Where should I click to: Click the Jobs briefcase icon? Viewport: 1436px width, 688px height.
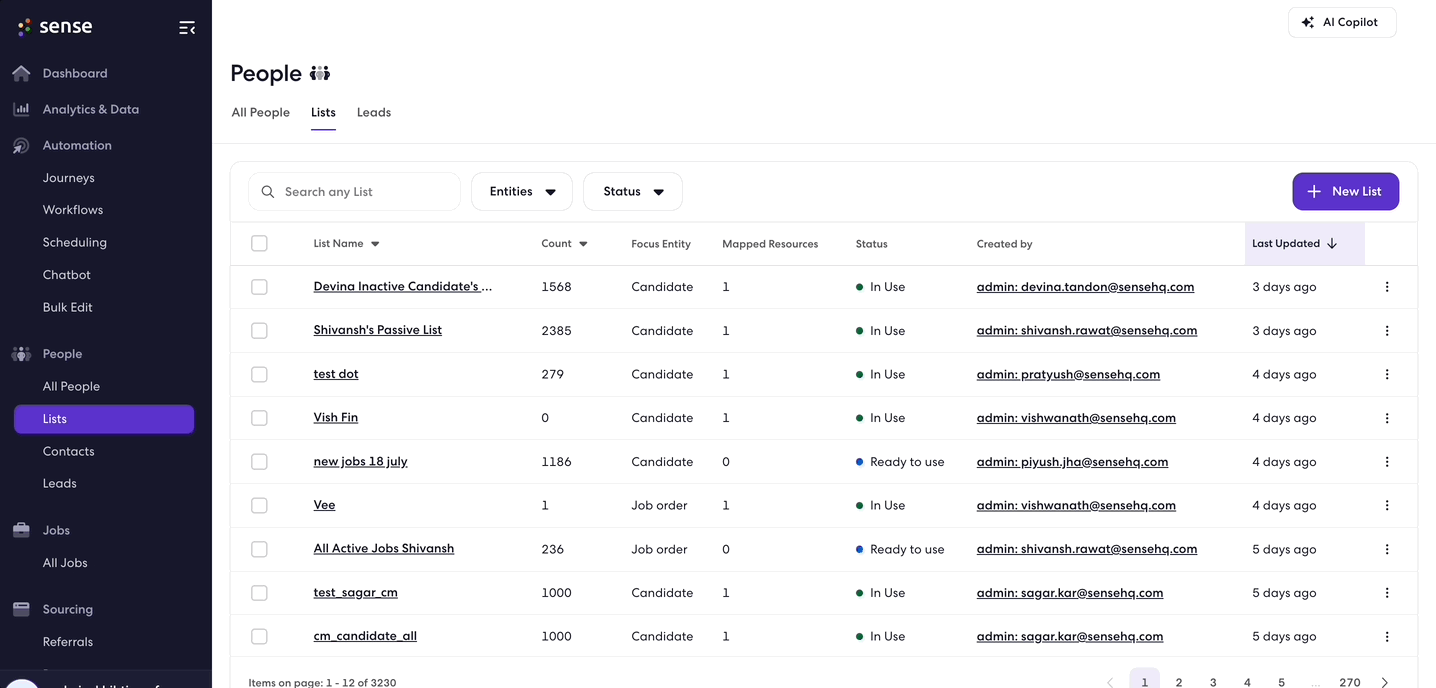coord(21,530)
